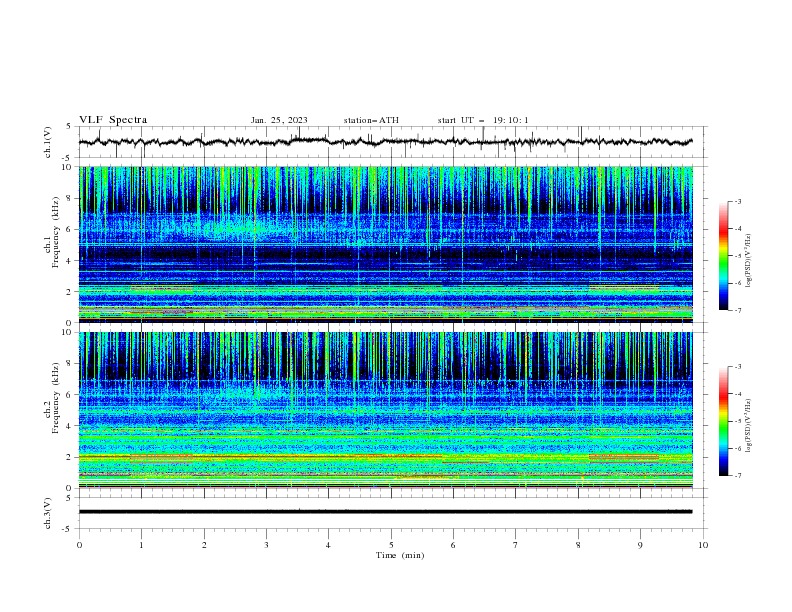Click time axis tick label "5"

tap(391, 545)
